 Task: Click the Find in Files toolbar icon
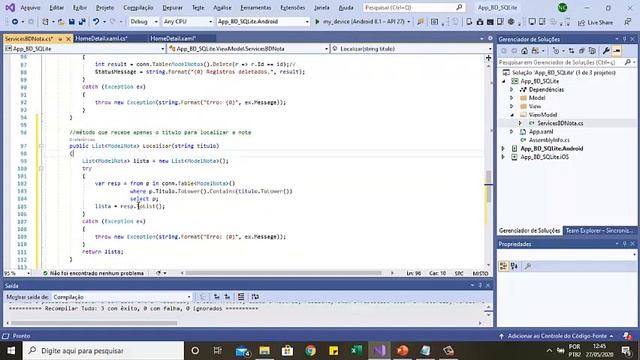420,22
